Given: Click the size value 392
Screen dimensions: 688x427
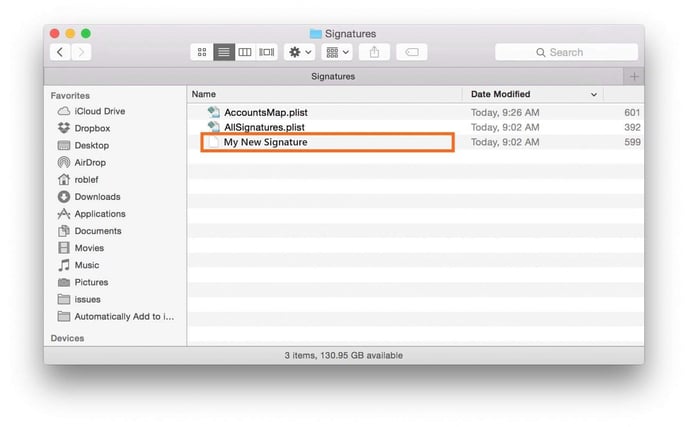Looking at the screenshot, I should click(632, 127).
